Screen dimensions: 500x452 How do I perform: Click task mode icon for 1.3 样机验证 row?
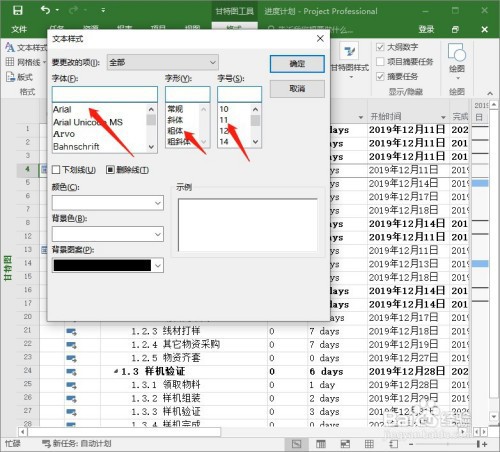point(71,372)
